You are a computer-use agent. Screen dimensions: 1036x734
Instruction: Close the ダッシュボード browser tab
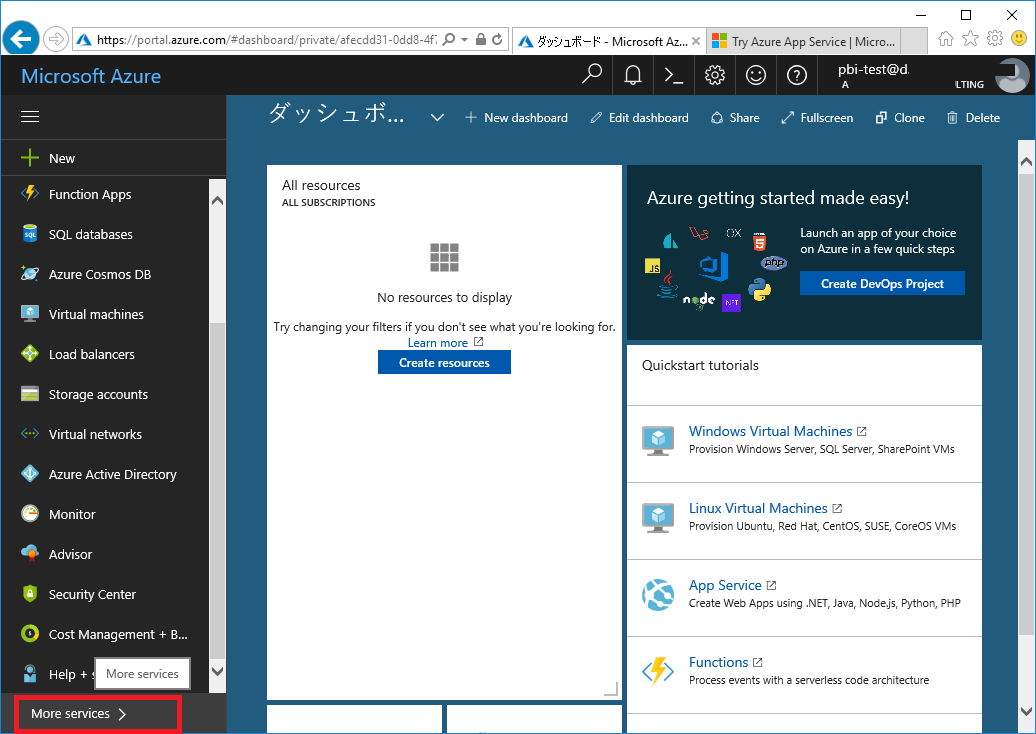click(696, 42)
